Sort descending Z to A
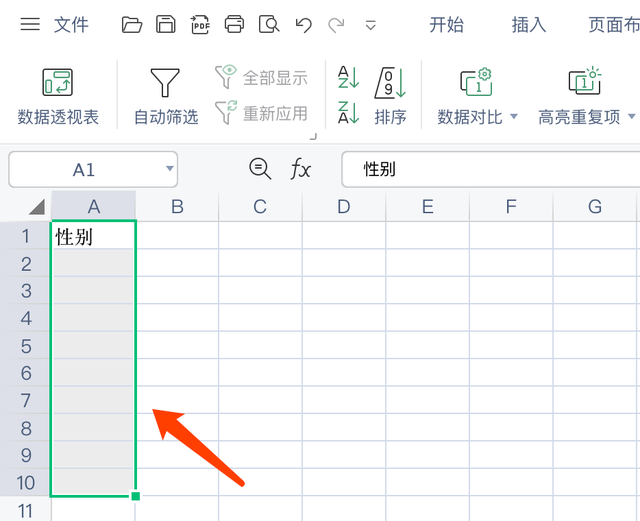The width and height of the screenshot is (640, 521). [x=348, y=112]
